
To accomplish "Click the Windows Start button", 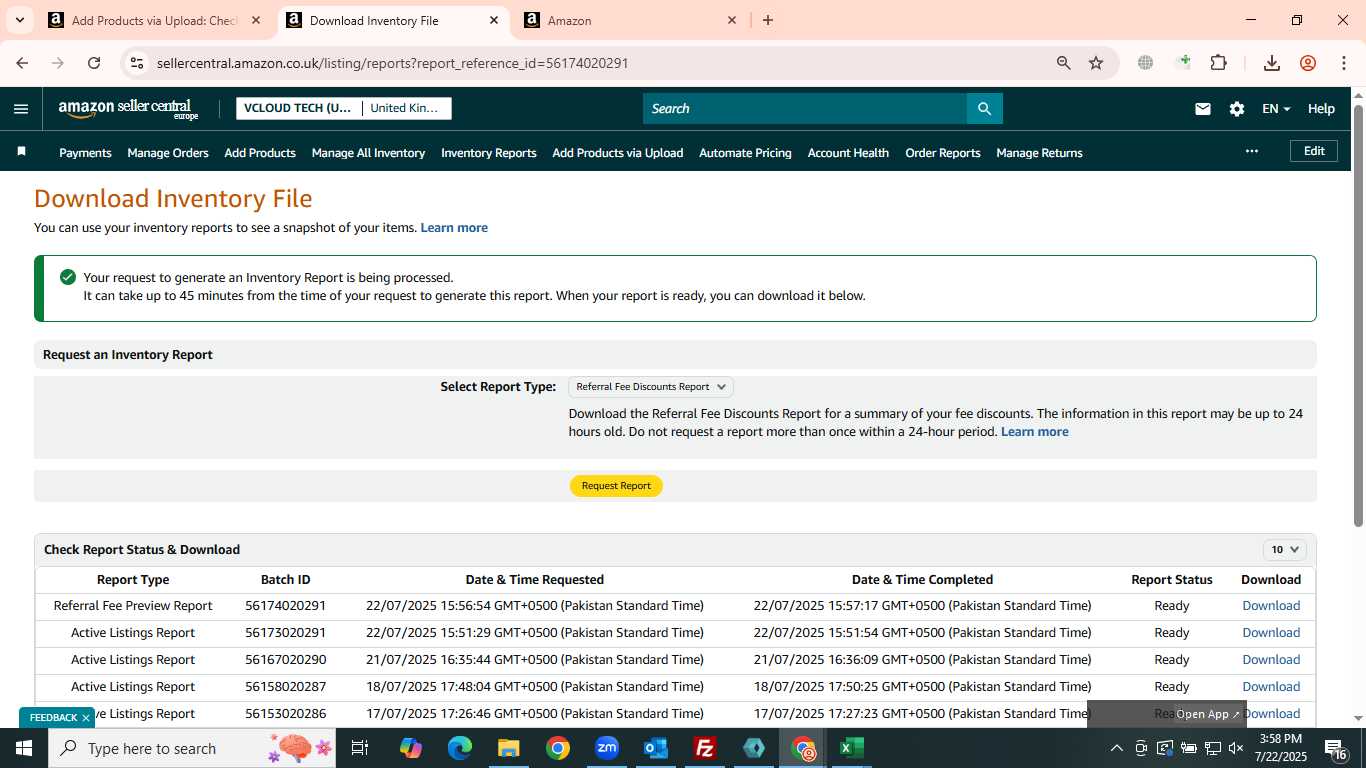I will [x=24, y=748].
